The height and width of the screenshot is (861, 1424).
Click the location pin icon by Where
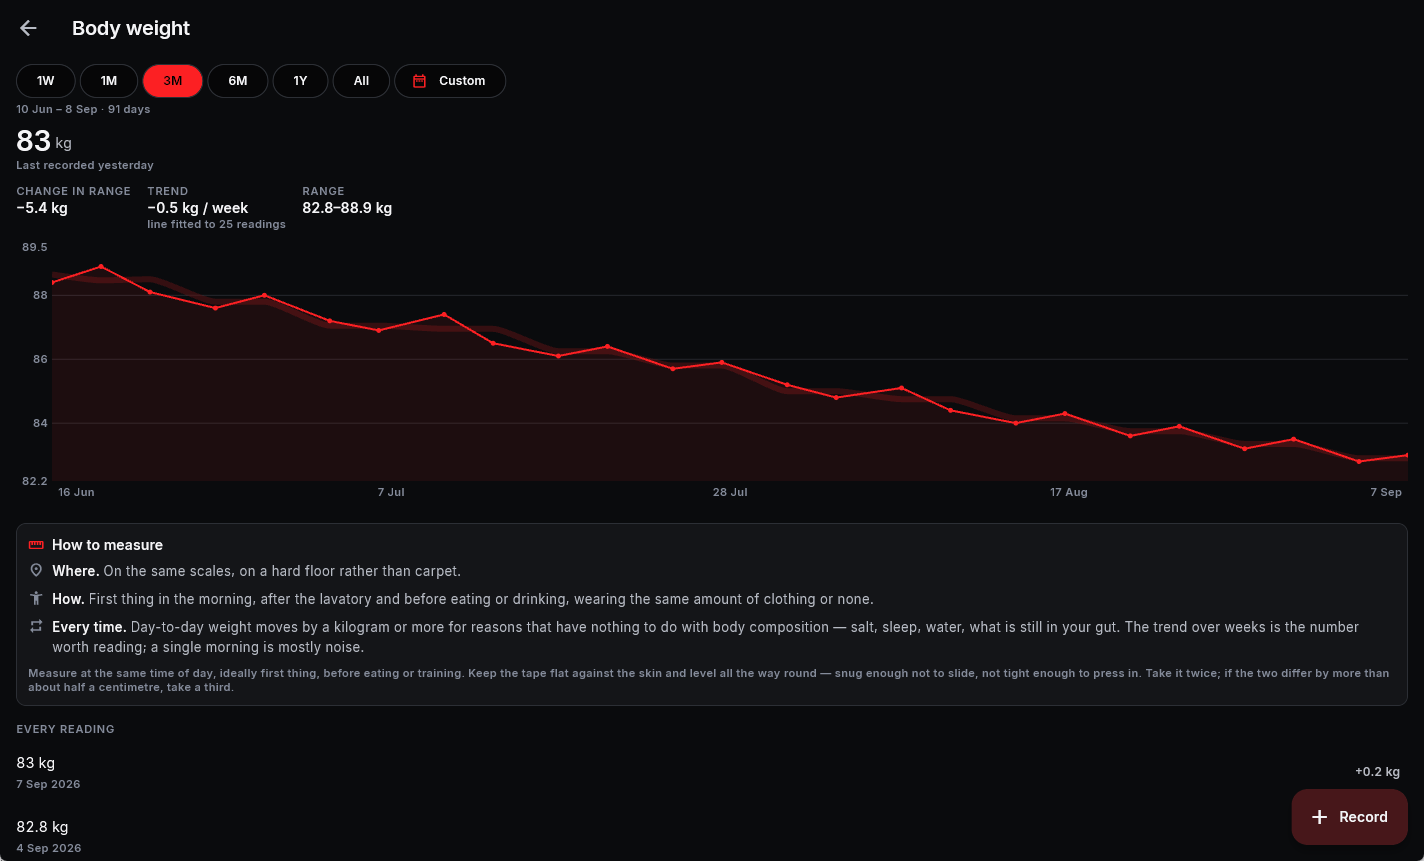(x=36, y=571)
